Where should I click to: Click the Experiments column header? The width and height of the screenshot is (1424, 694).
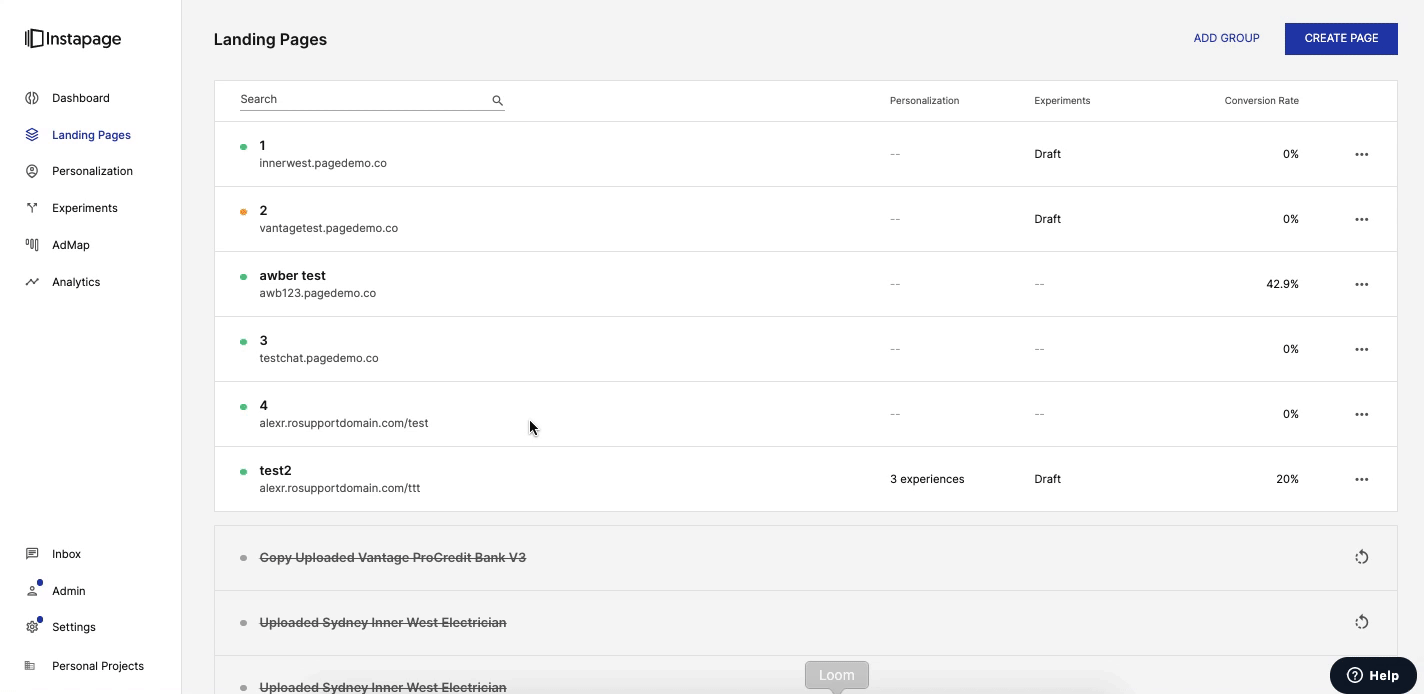click(x=1062, y=101)
